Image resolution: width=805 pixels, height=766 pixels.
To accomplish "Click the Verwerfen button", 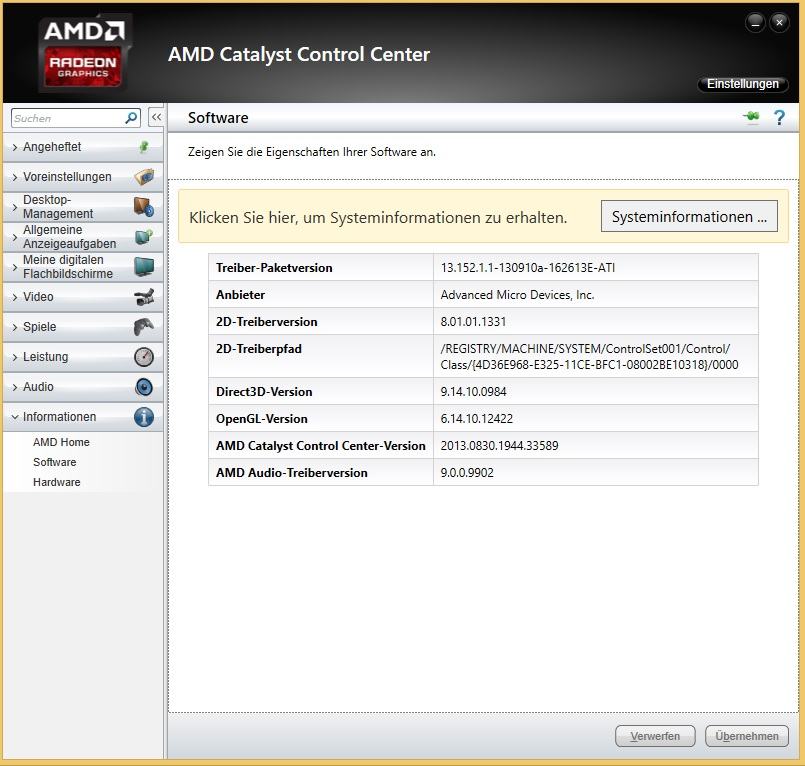I will 655,736.
